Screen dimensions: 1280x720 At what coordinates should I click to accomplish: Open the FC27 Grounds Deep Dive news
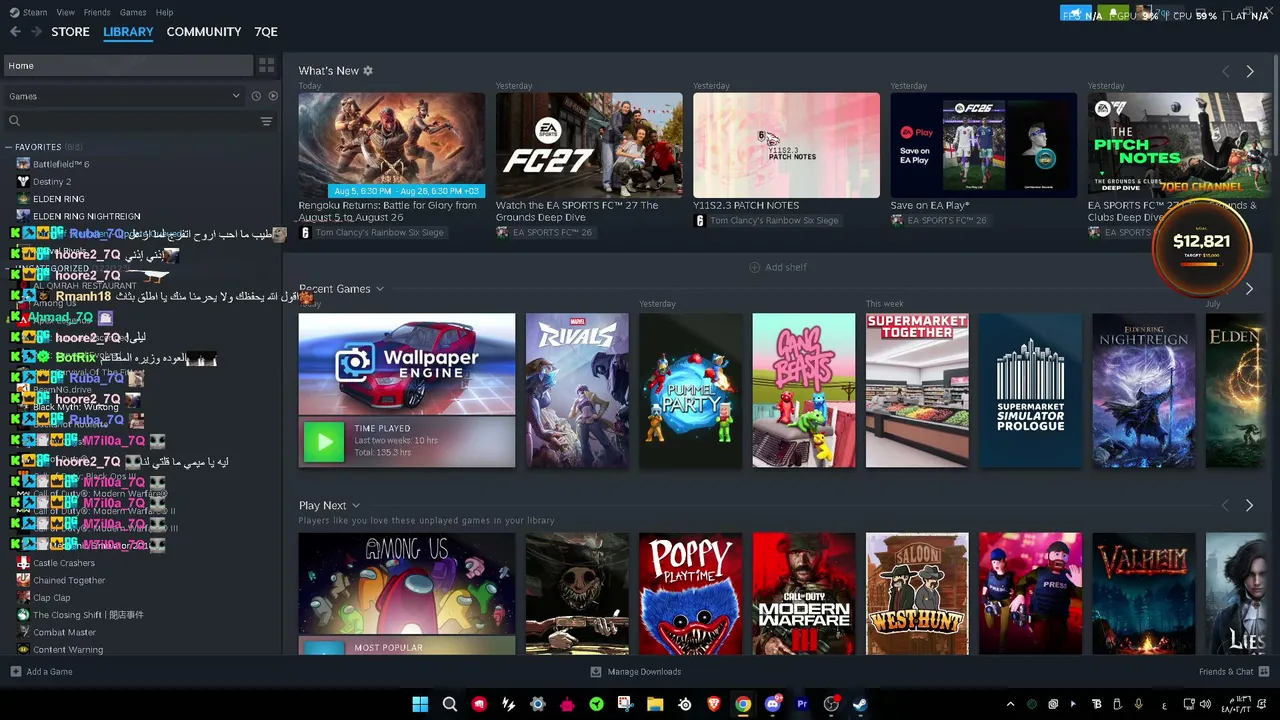(x=589, y=145)
